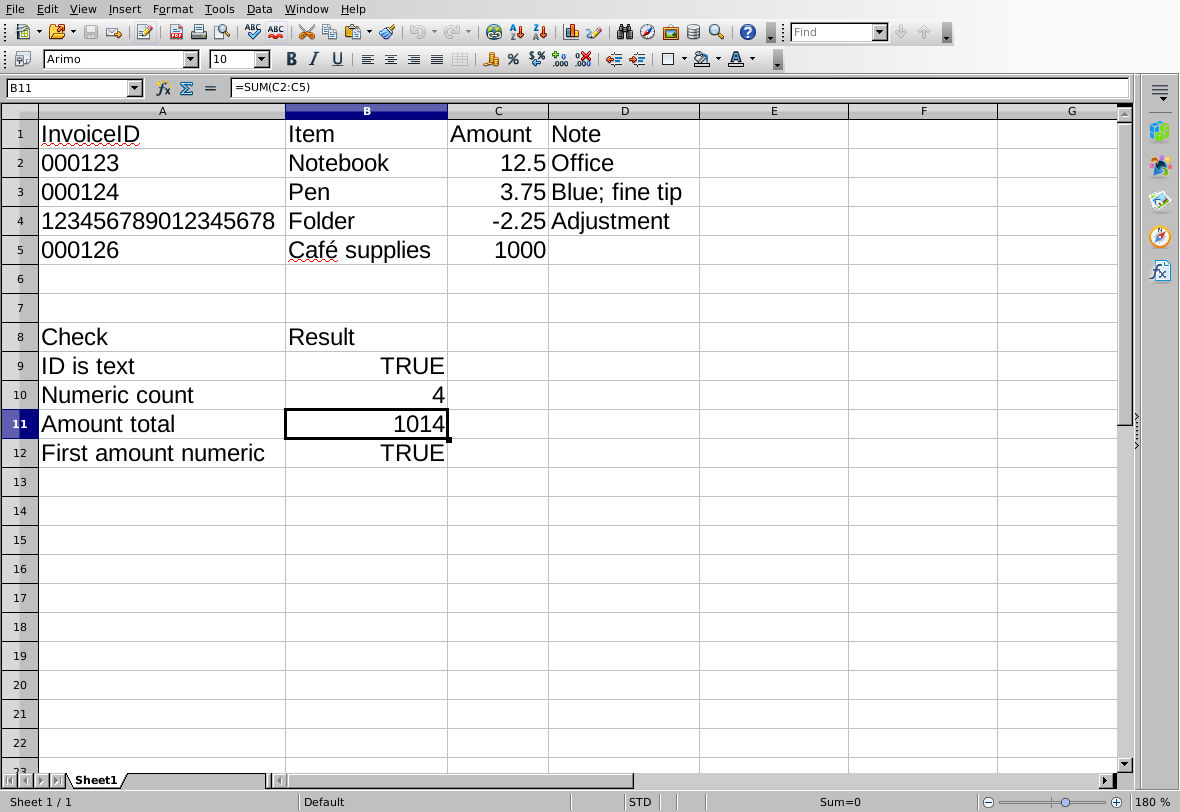Click Add Decimal Place icon
Screen dimensions: 1180x812
[560, 59]
